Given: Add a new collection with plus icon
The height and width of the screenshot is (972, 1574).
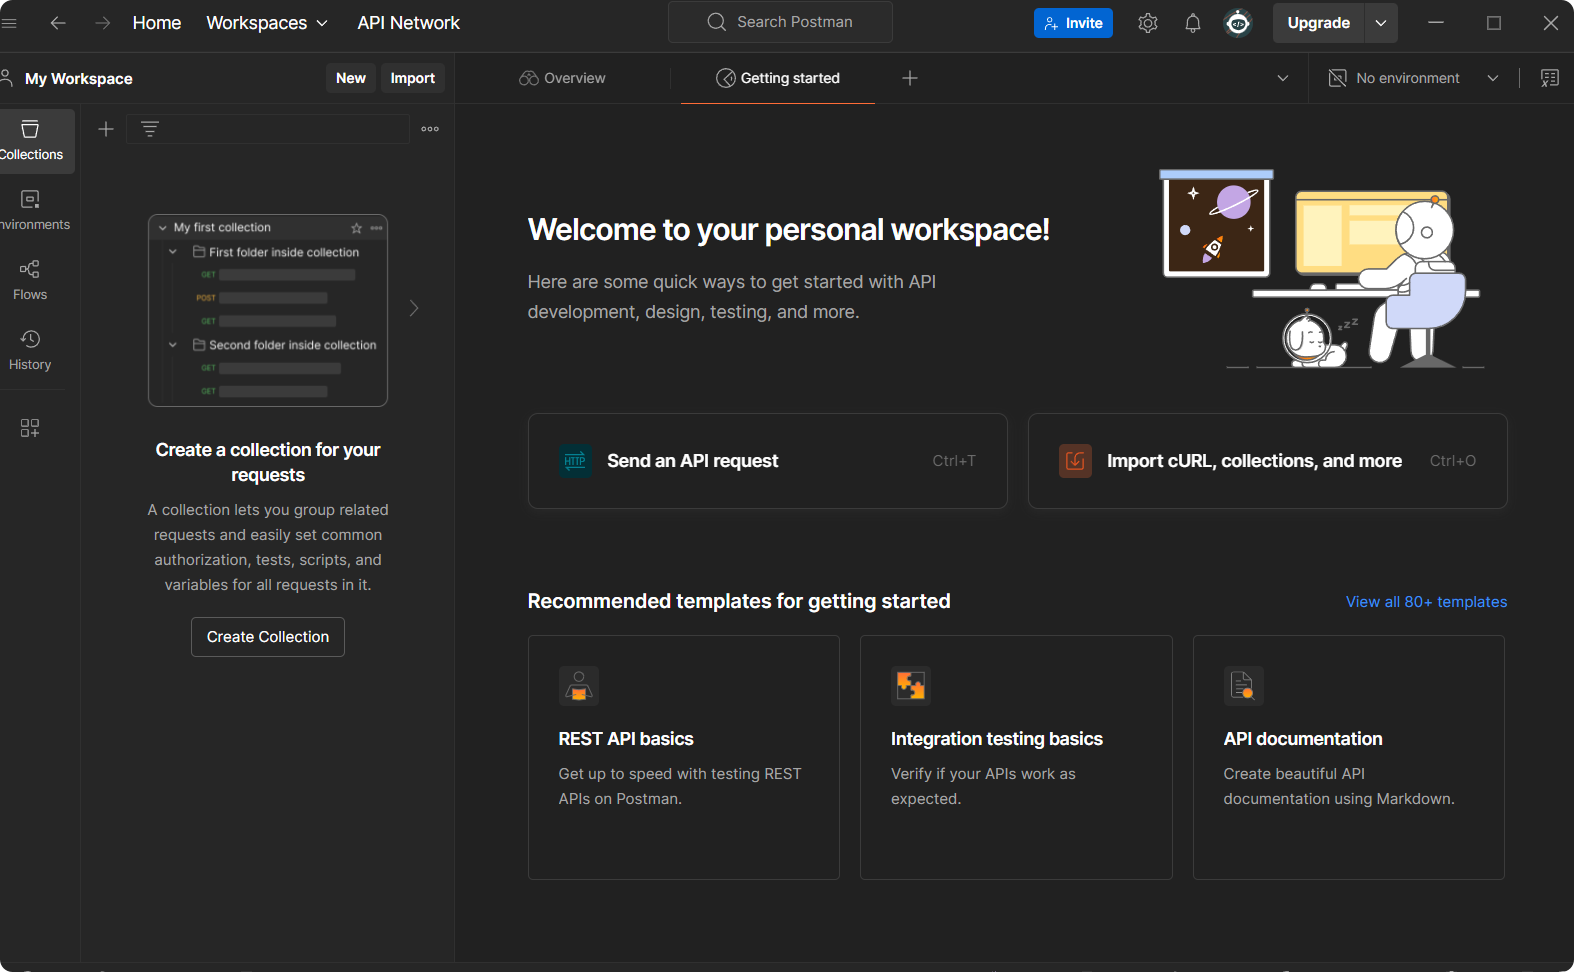Looking at the screenshot, I should (x=106, y=129).
